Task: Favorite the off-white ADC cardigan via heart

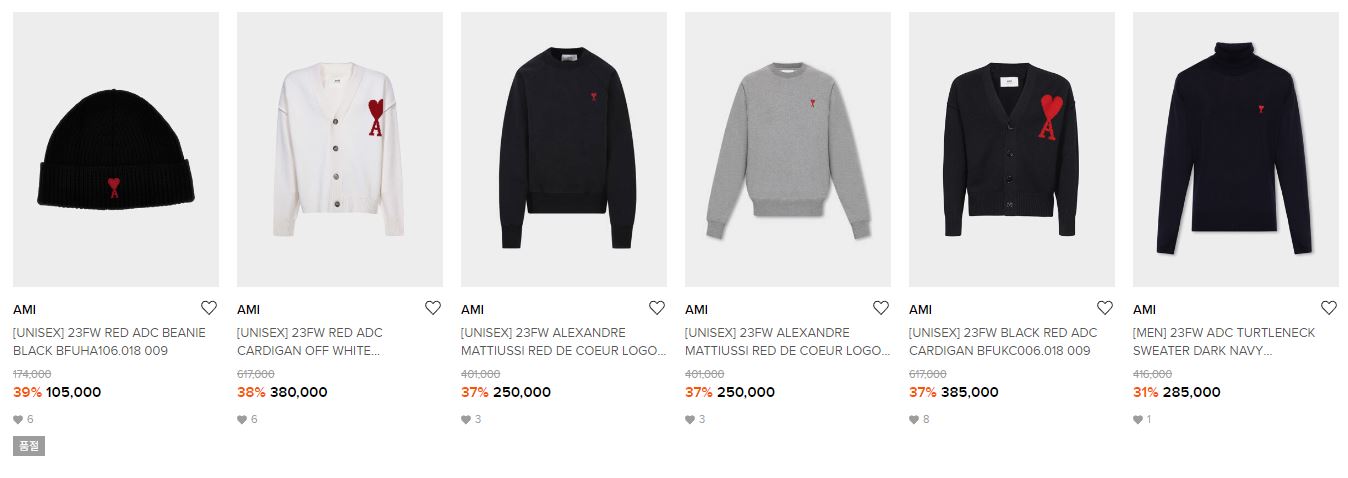Action: (x=432, y=308)
